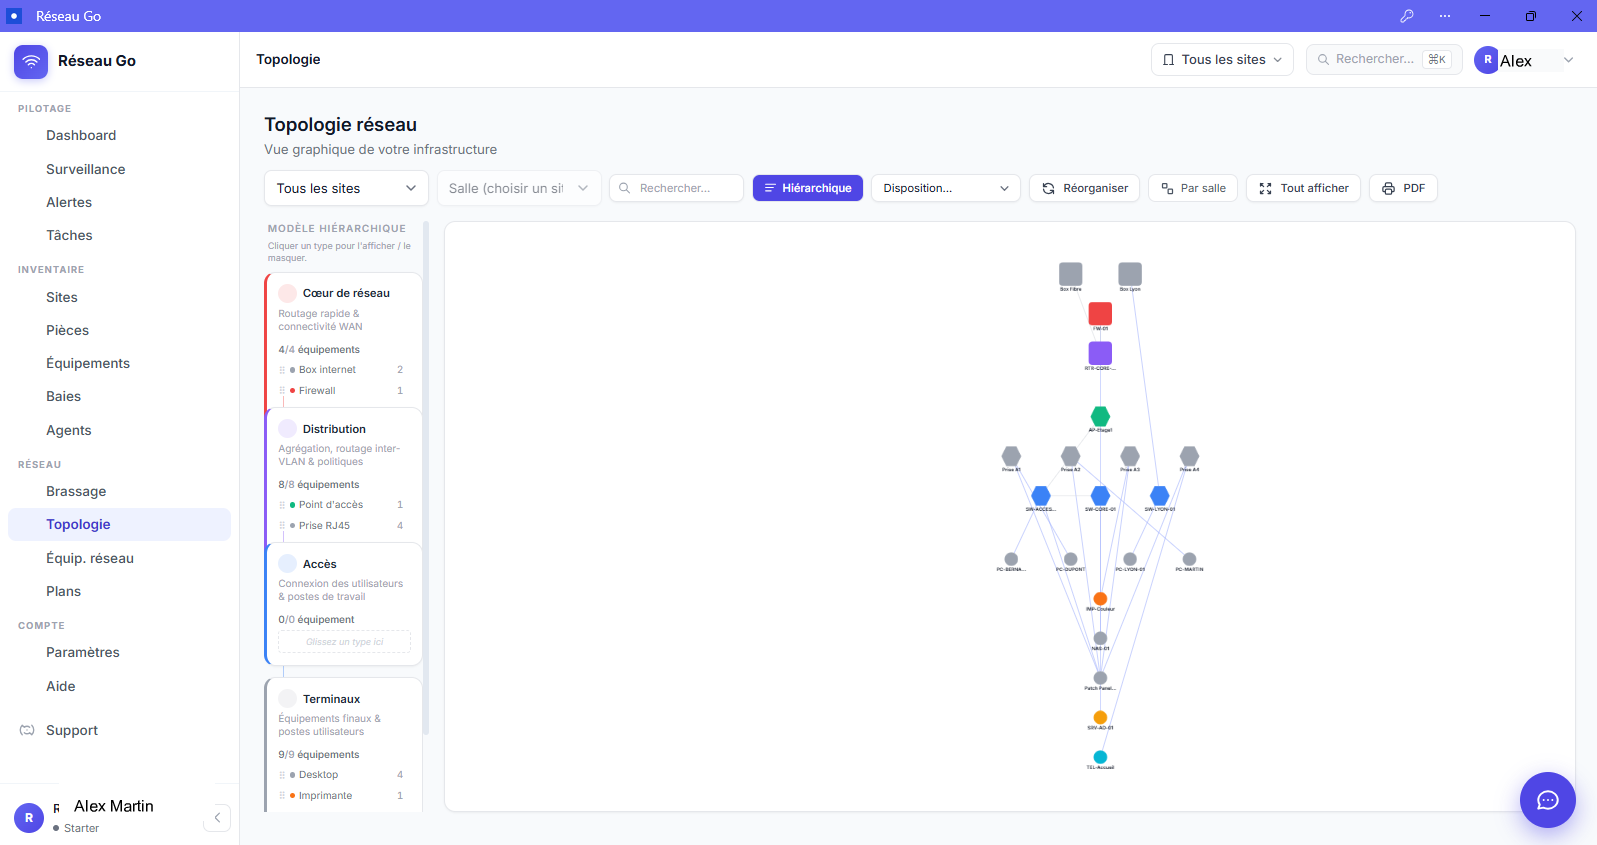Viewport: 1597px width, 845px height.
Task: Open the Tous les sites filter dropdown
Action: tap(346, 188)
